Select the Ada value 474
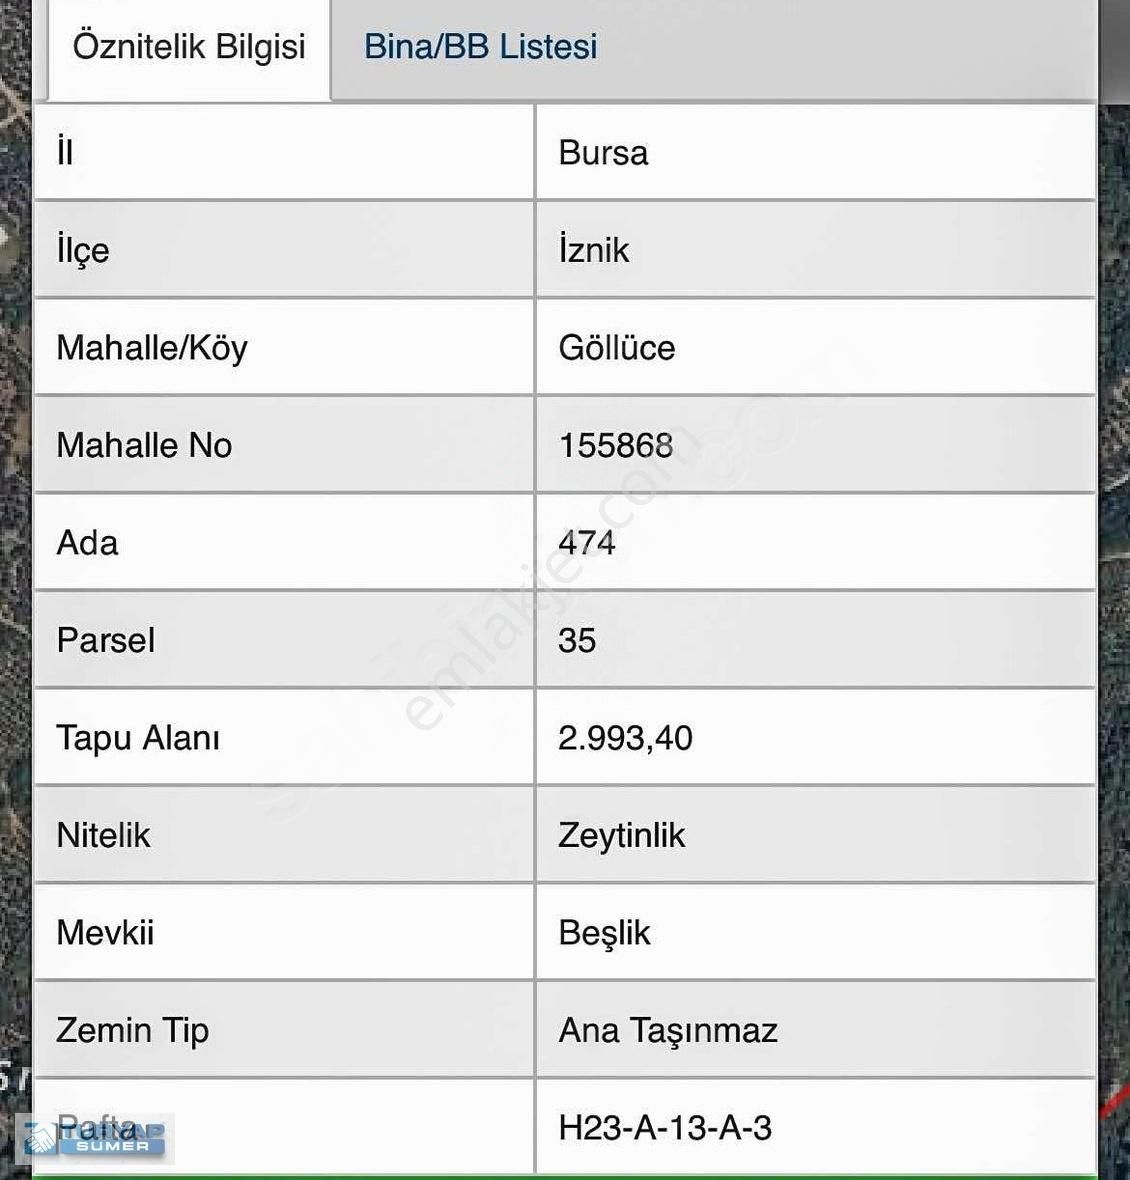 pyautogui.click(x=587, y=543)
